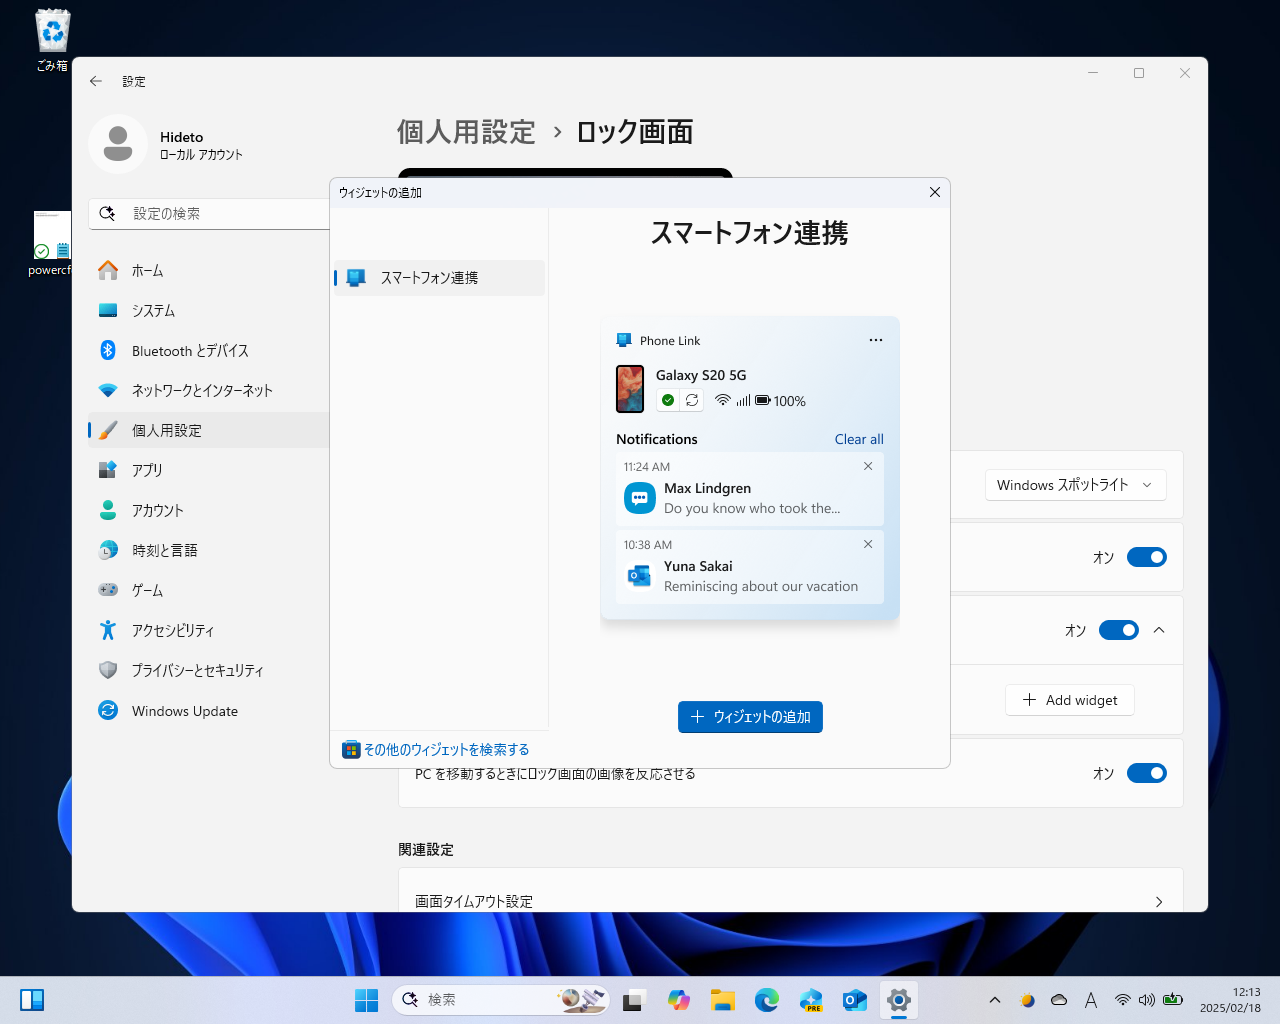Collapse the expanded section with the chevron
1280x1024 pixels.
point(1159,630)
